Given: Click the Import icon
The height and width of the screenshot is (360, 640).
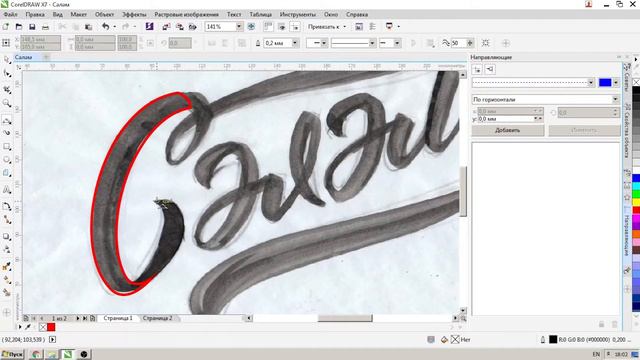Looking at the screenshot, I should [x=166, y=27].
